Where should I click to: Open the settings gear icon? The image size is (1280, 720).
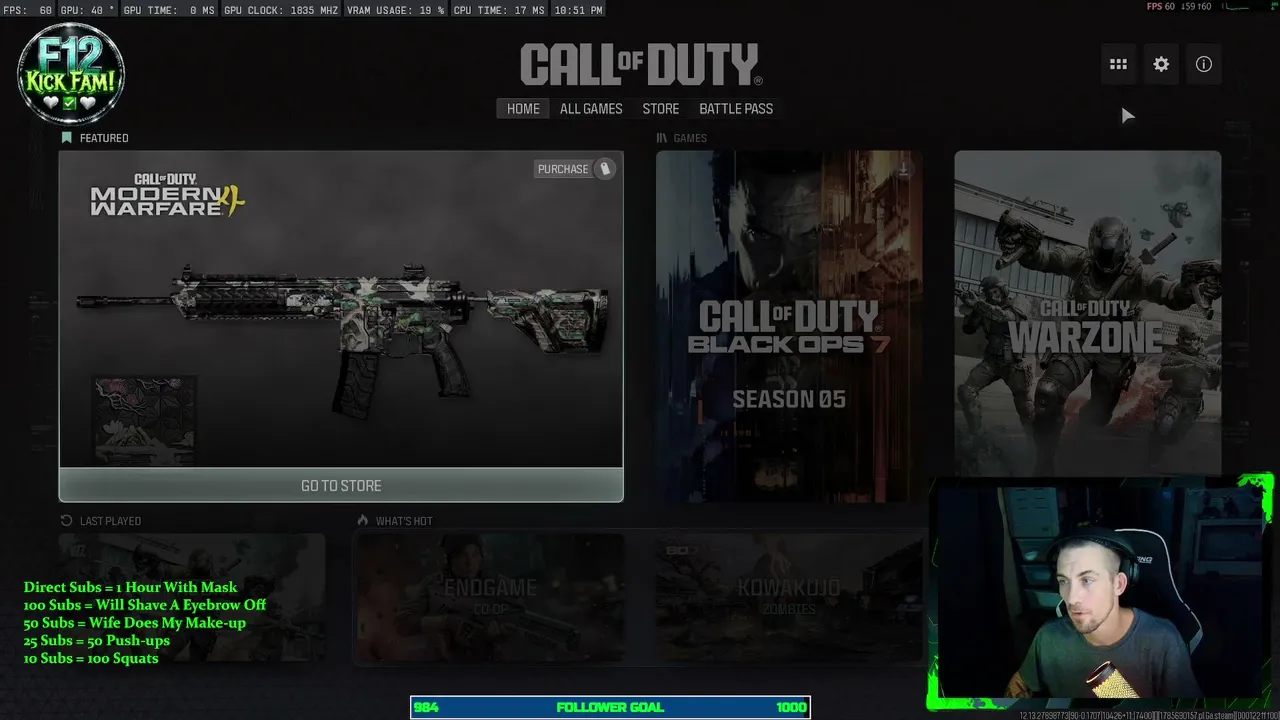1161,64
